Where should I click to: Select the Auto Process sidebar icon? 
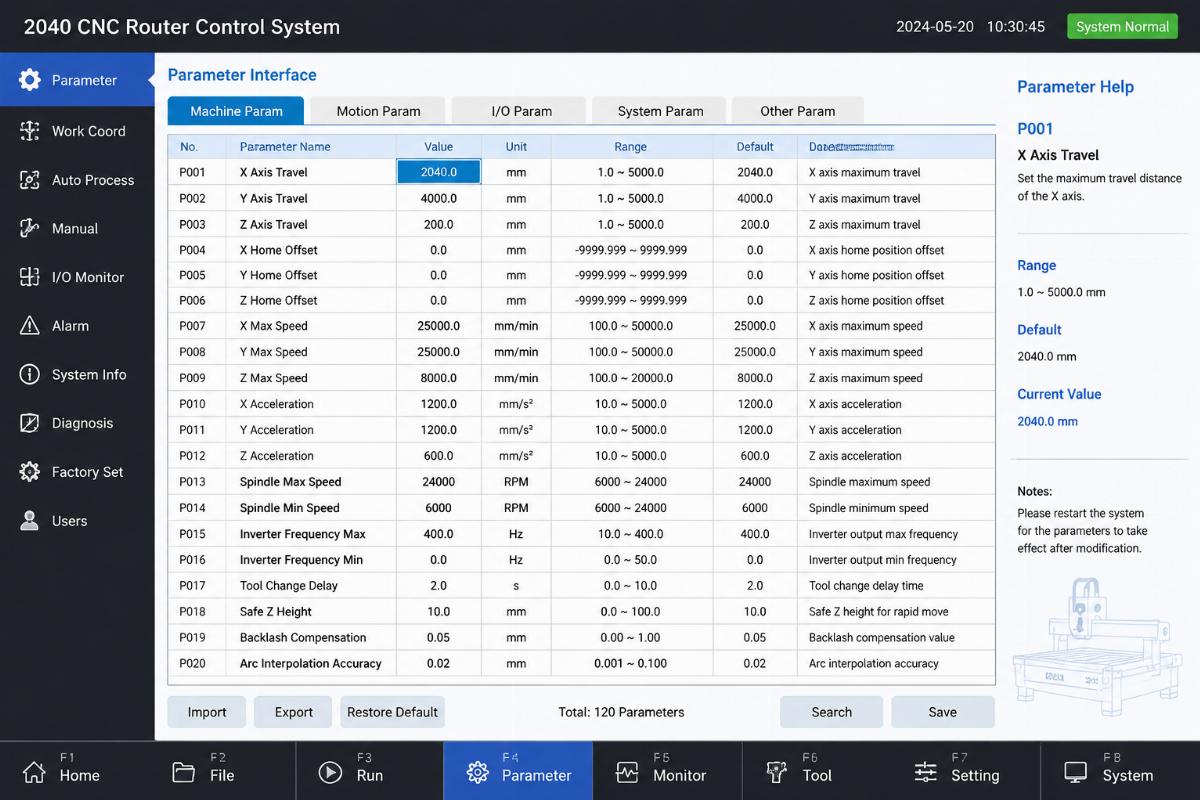(x=30, y=180)
